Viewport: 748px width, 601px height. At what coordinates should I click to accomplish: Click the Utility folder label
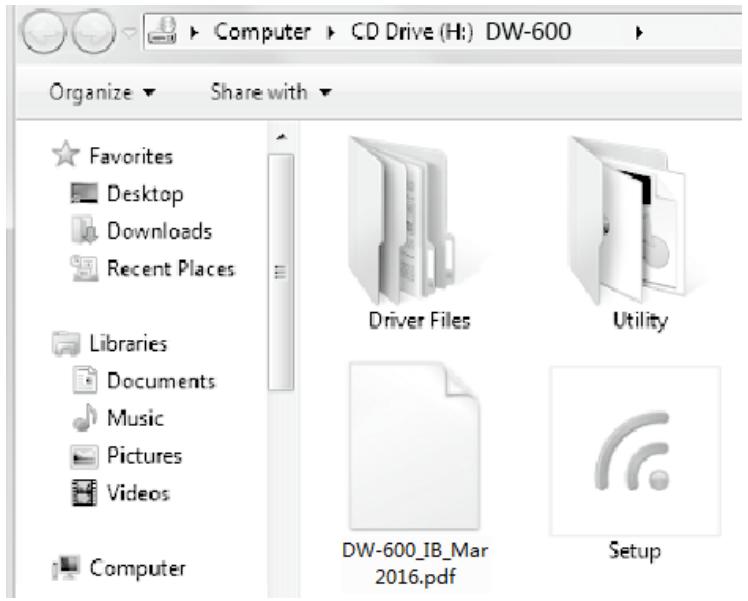640,321
